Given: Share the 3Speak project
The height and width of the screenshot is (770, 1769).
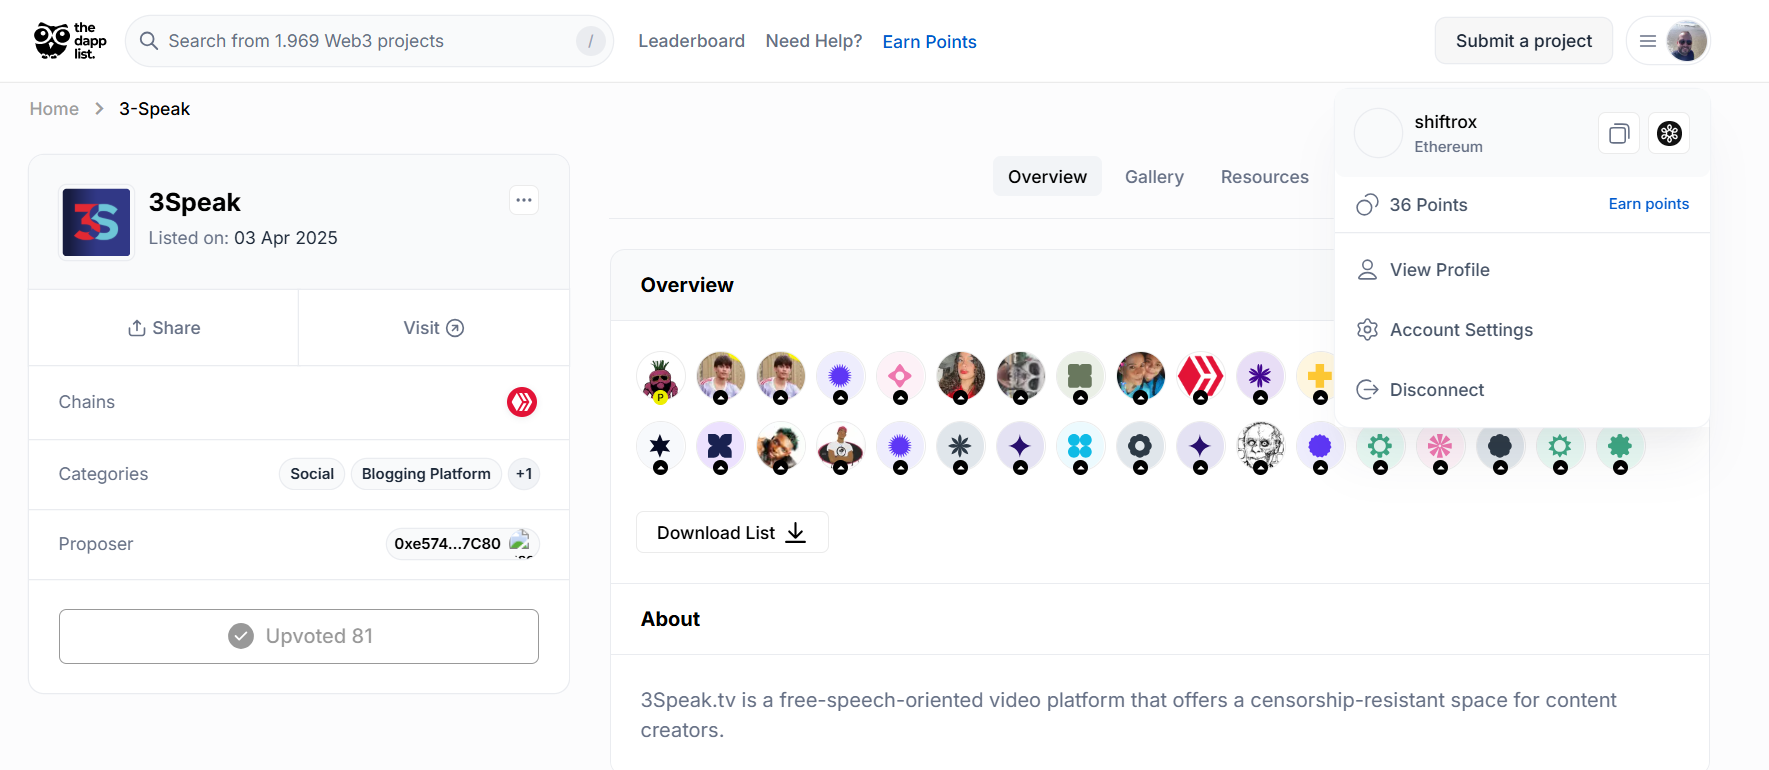Looking at the screenshot, I should point(164,328).
